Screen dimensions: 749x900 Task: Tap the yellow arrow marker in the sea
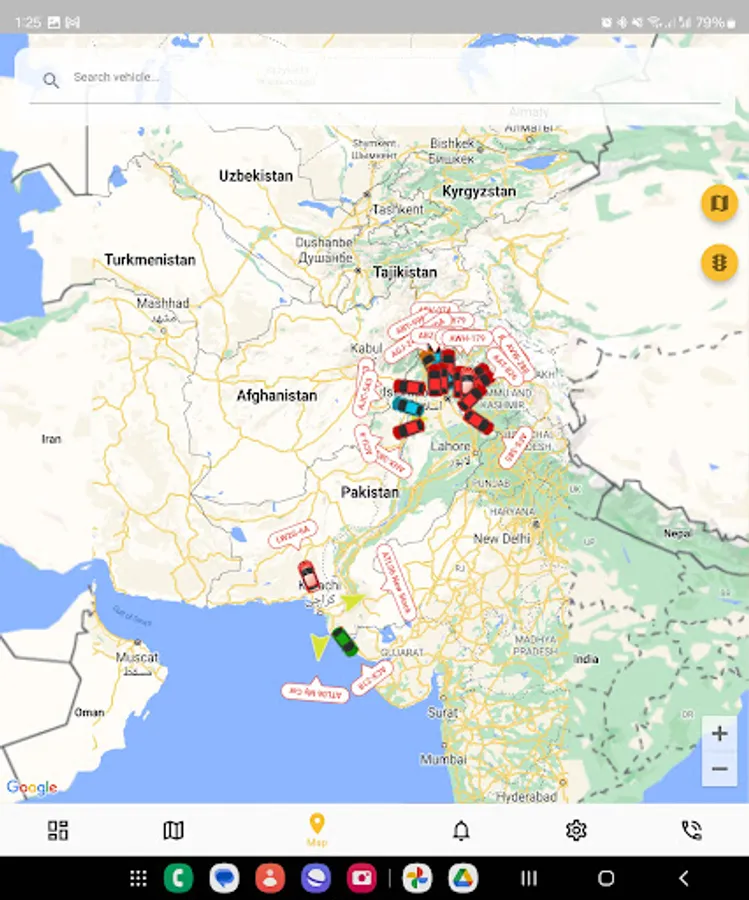point(319,647)
